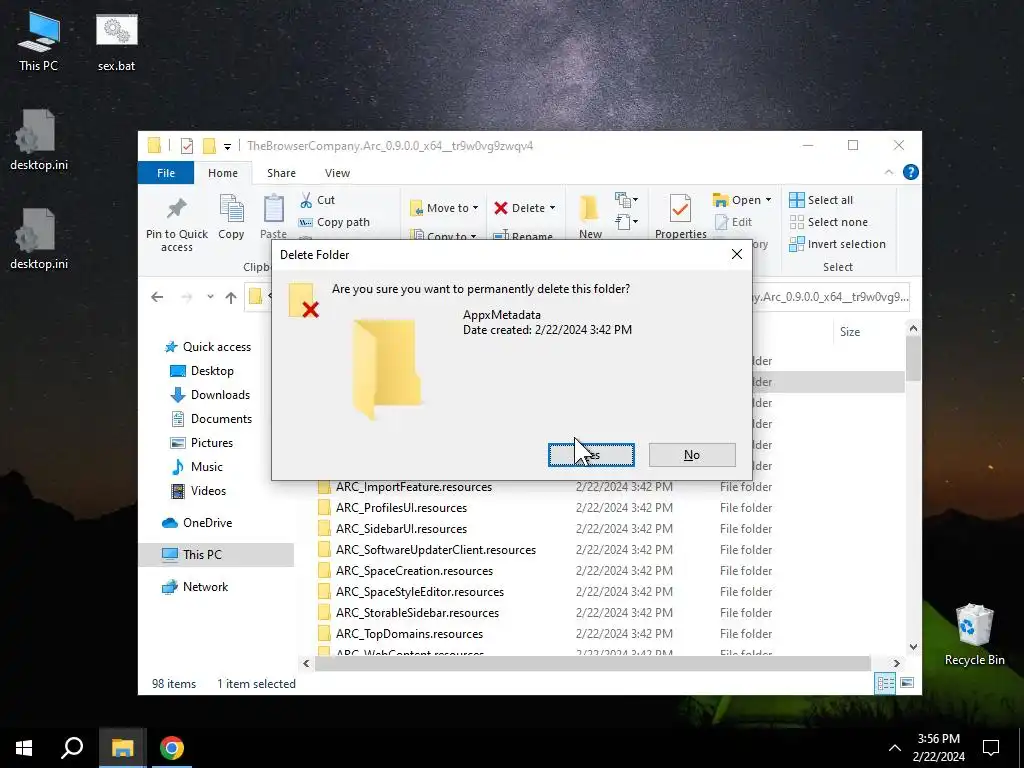Expand the Delete dropdown arrow
This screenshot has width=1024, height=768.
(x=552, y=208)
